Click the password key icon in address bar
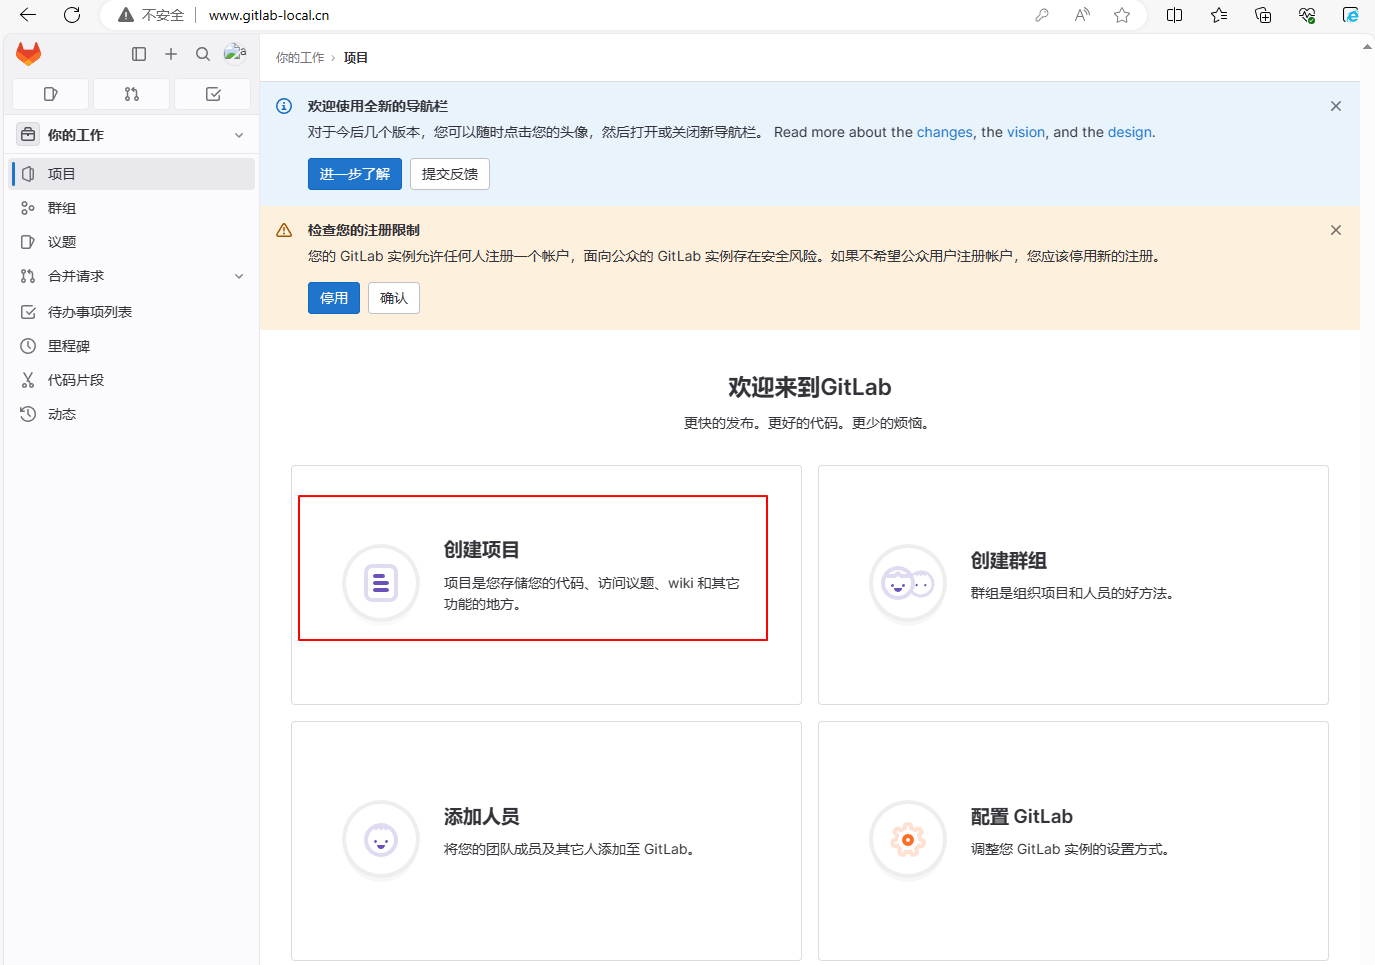Screen dimensions: 1375x965 click(x=1042, y=15)
